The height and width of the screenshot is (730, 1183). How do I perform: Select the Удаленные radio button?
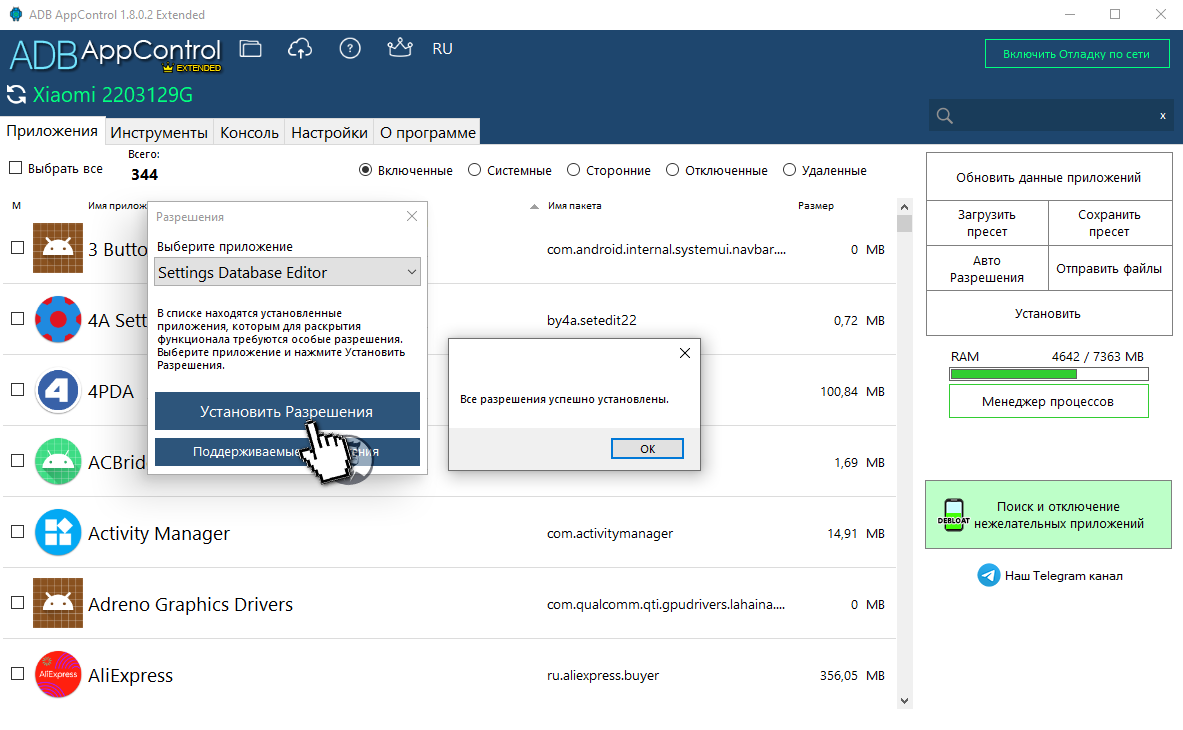click(x=789, y=170)
